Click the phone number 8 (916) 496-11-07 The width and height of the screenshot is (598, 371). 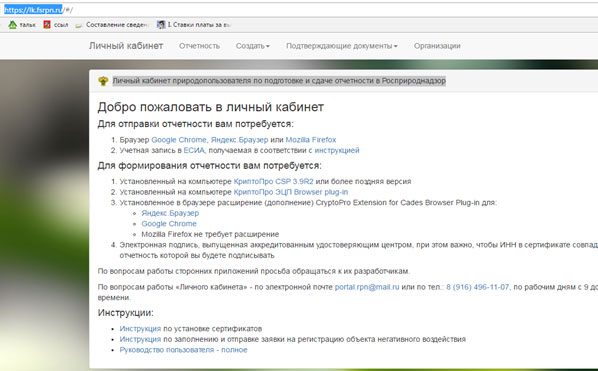pyautogui.click(x=477, y=287)
